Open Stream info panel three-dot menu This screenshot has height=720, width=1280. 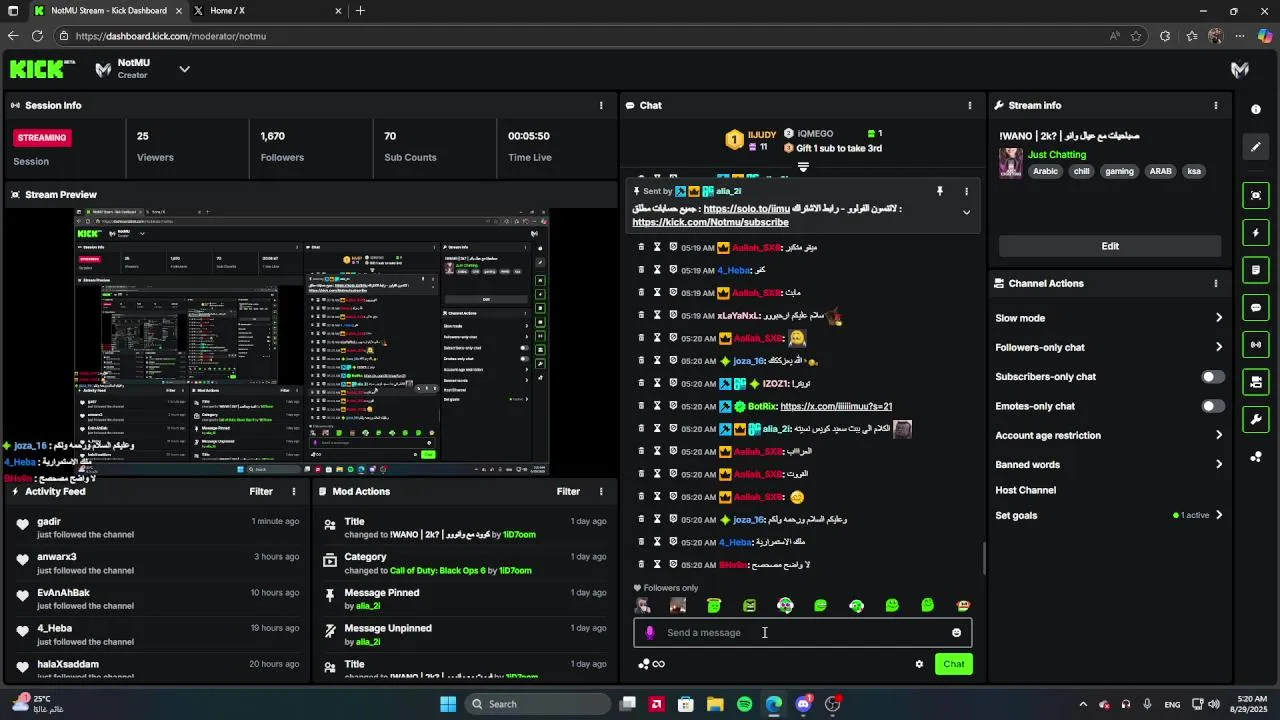click(x=1216, y=105)
